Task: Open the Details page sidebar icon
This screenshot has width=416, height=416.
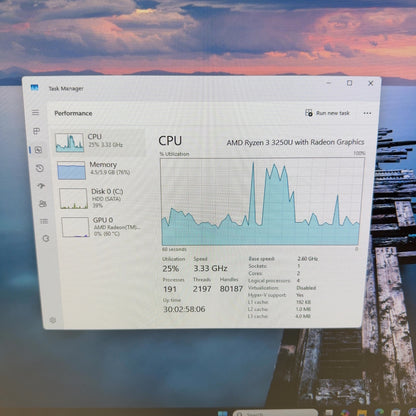Action: (44, 221)
